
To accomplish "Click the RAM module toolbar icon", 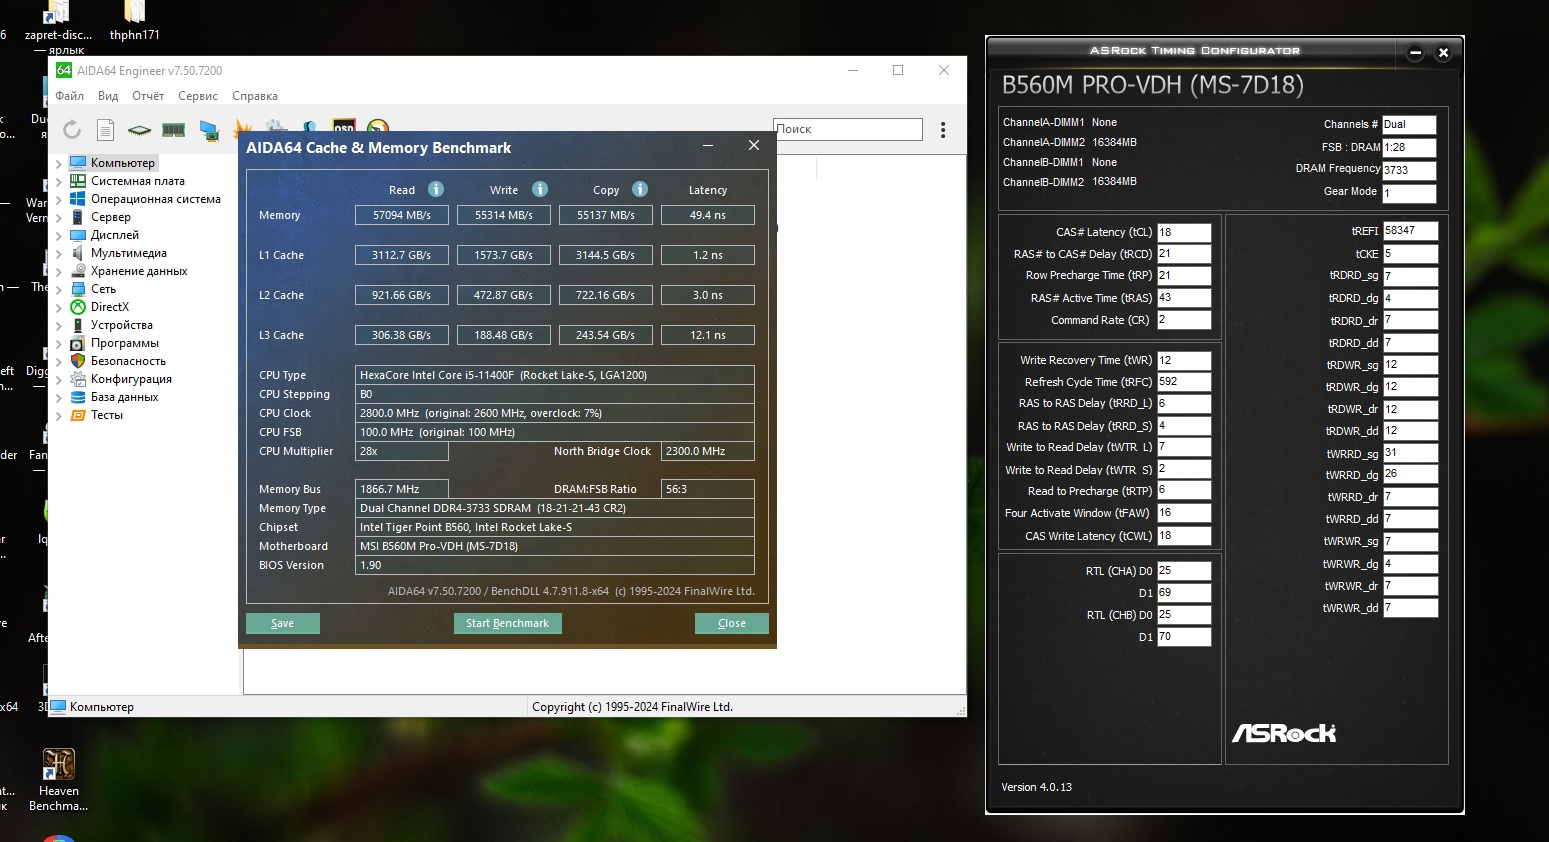I will point(173,129).
